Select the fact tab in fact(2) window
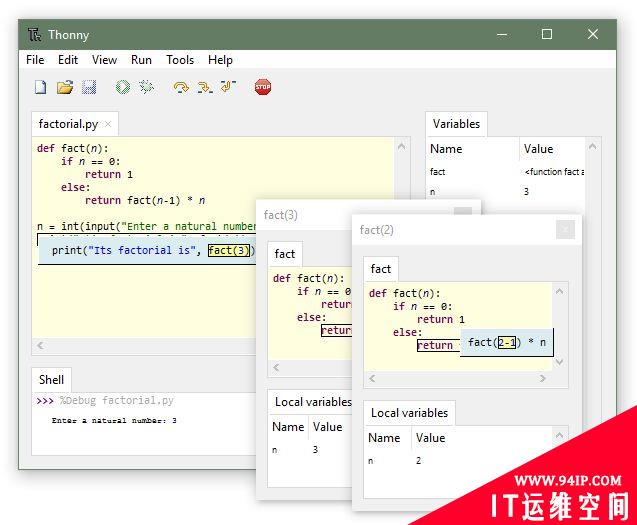Screen dimensions: 637x525 [x=381, y=269]
